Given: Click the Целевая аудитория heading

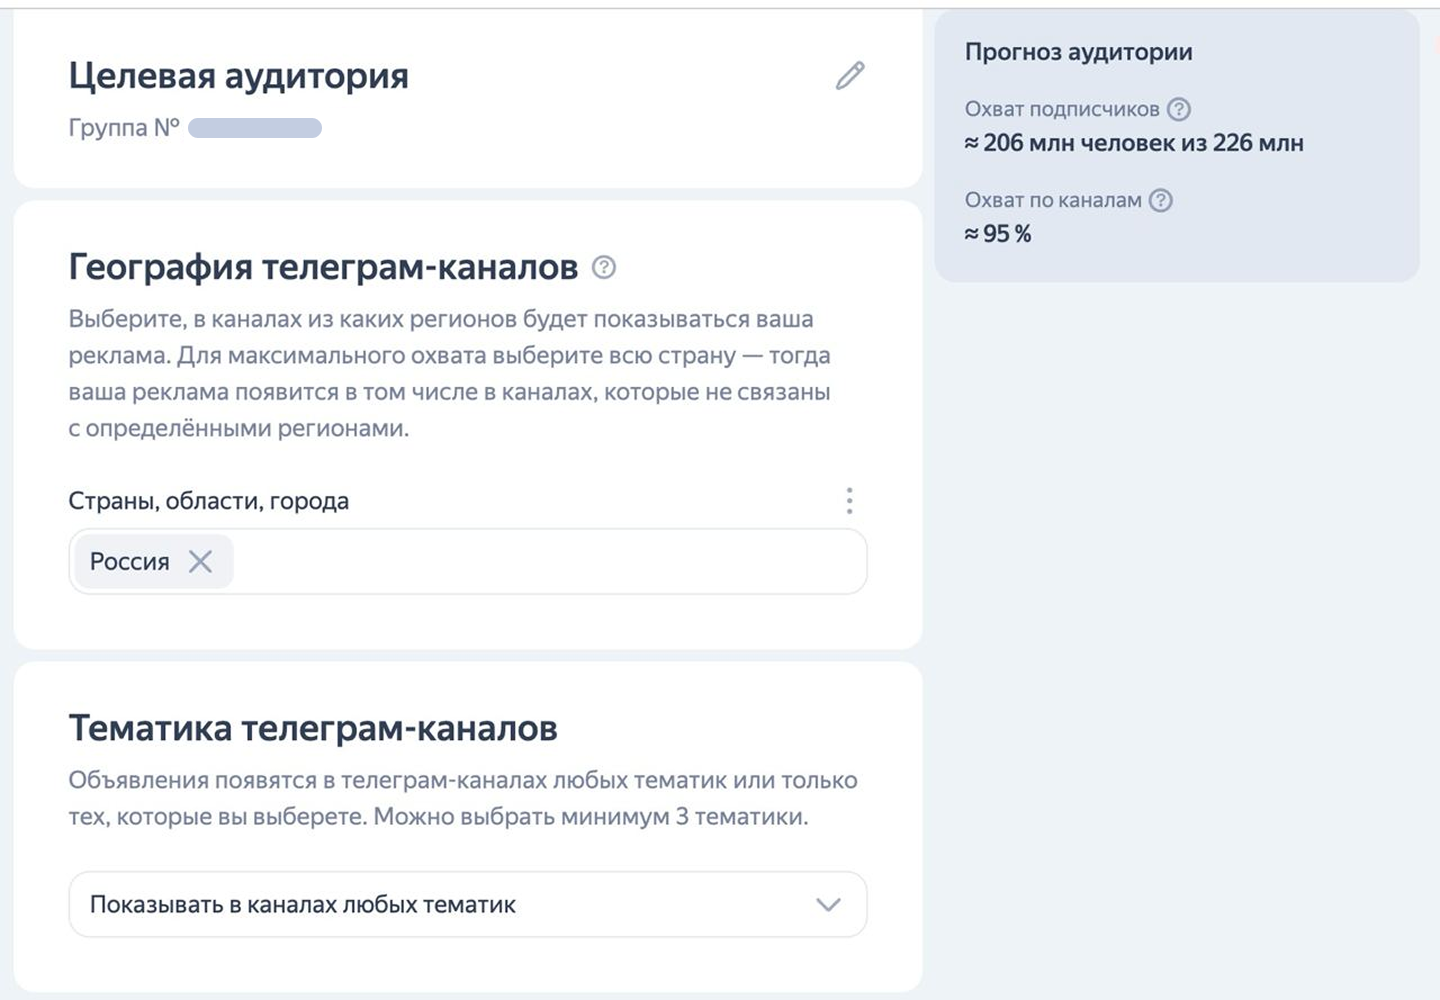Looking at the screenshot, I should (239, 76).
